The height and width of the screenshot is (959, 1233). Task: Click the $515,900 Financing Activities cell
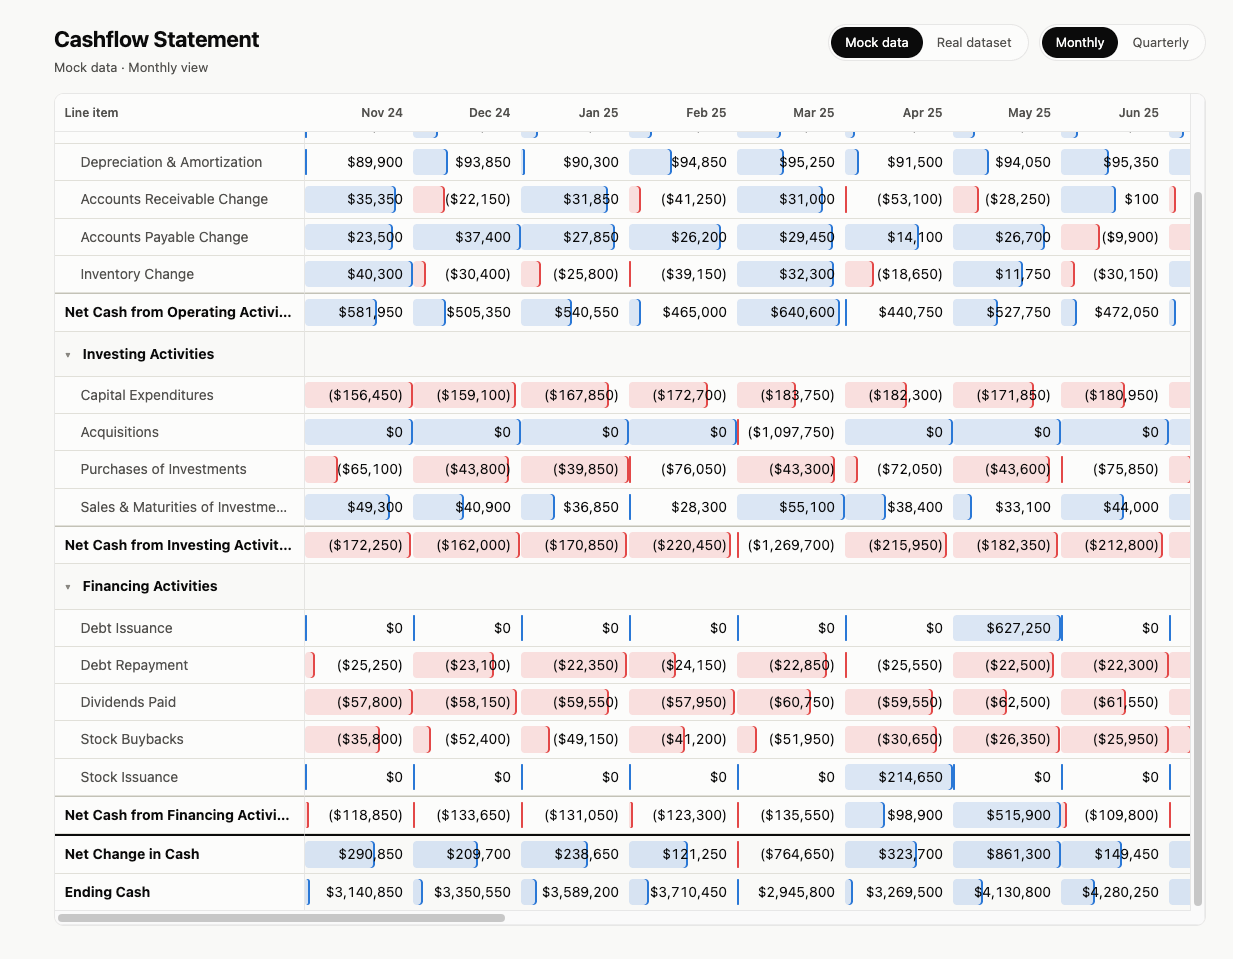(1006, 815)
